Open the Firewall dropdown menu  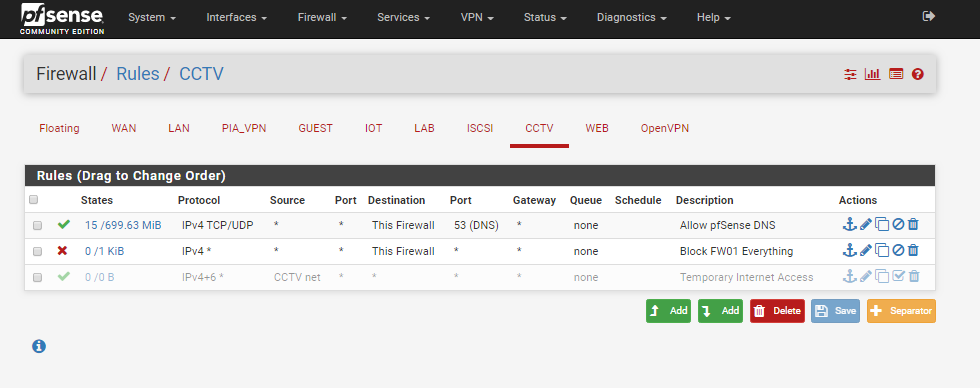click(x=322, y=18)
